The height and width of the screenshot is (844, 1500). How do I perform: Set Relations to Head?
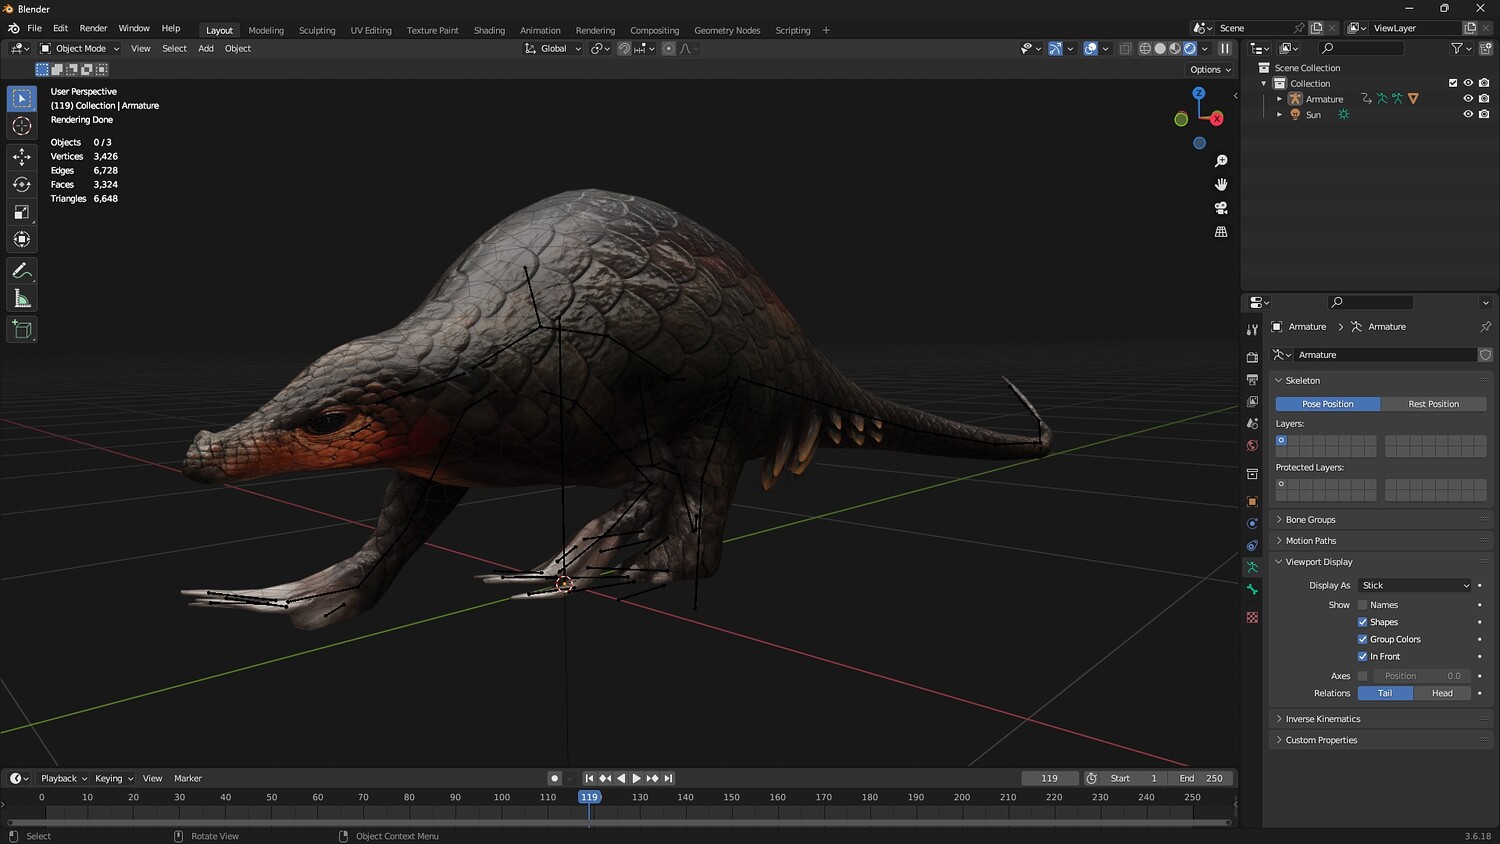[1442, 693]
